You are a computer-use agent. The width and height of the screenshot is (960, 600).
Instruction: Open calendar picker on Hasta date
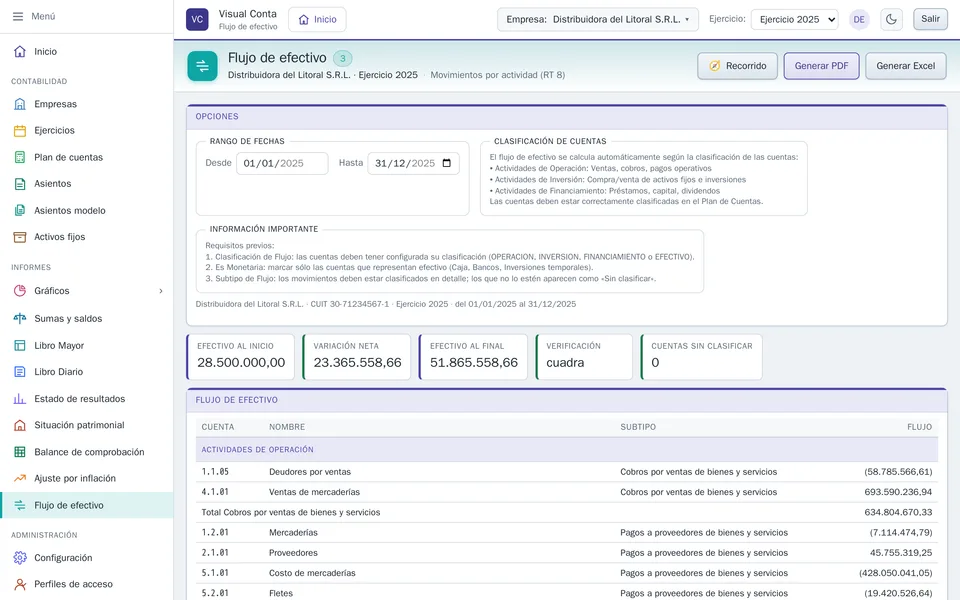(446, 163)
